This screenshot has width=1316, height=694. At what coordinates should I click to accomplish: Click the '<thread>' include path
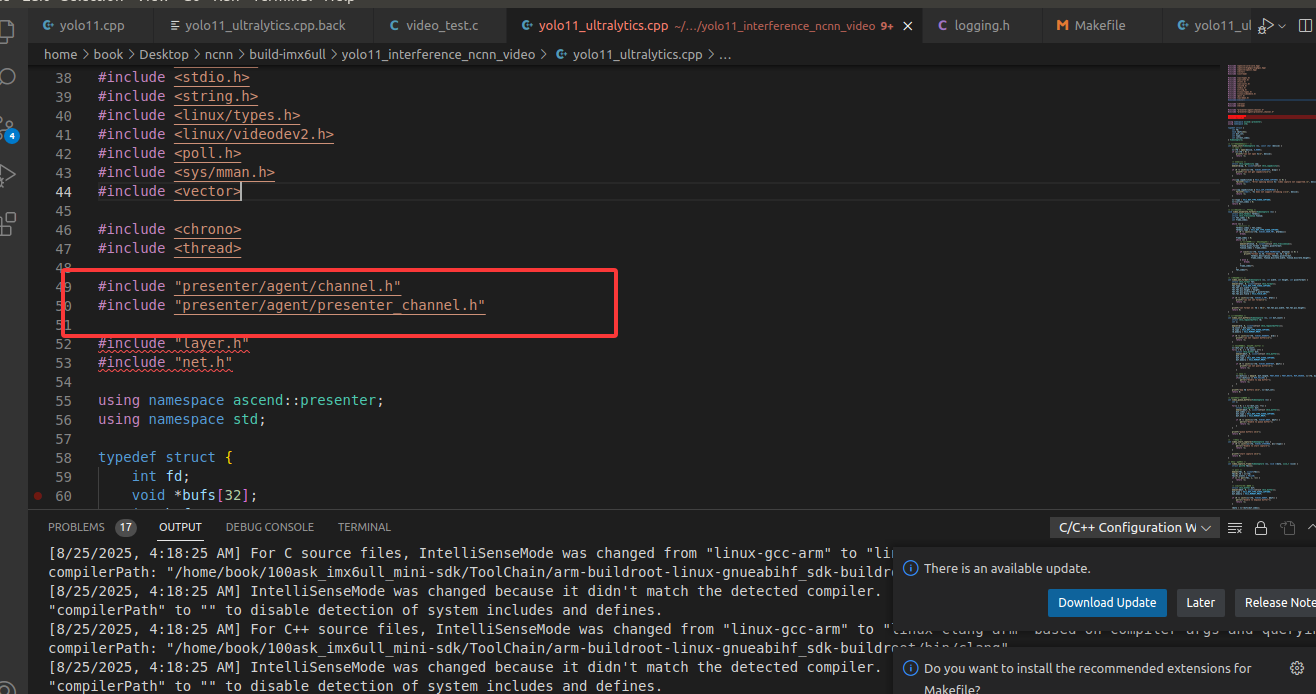click(x=207, y=249)
